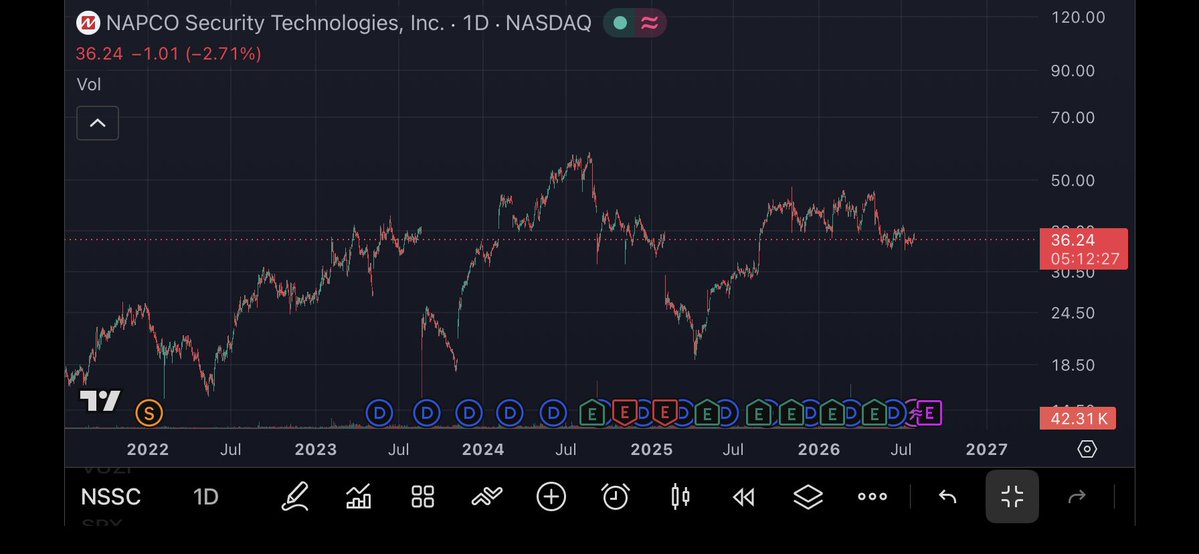Tap the plus circle to add symbol
The image size is (1199, 554).
pyautogui.click(x=551, y=497)
